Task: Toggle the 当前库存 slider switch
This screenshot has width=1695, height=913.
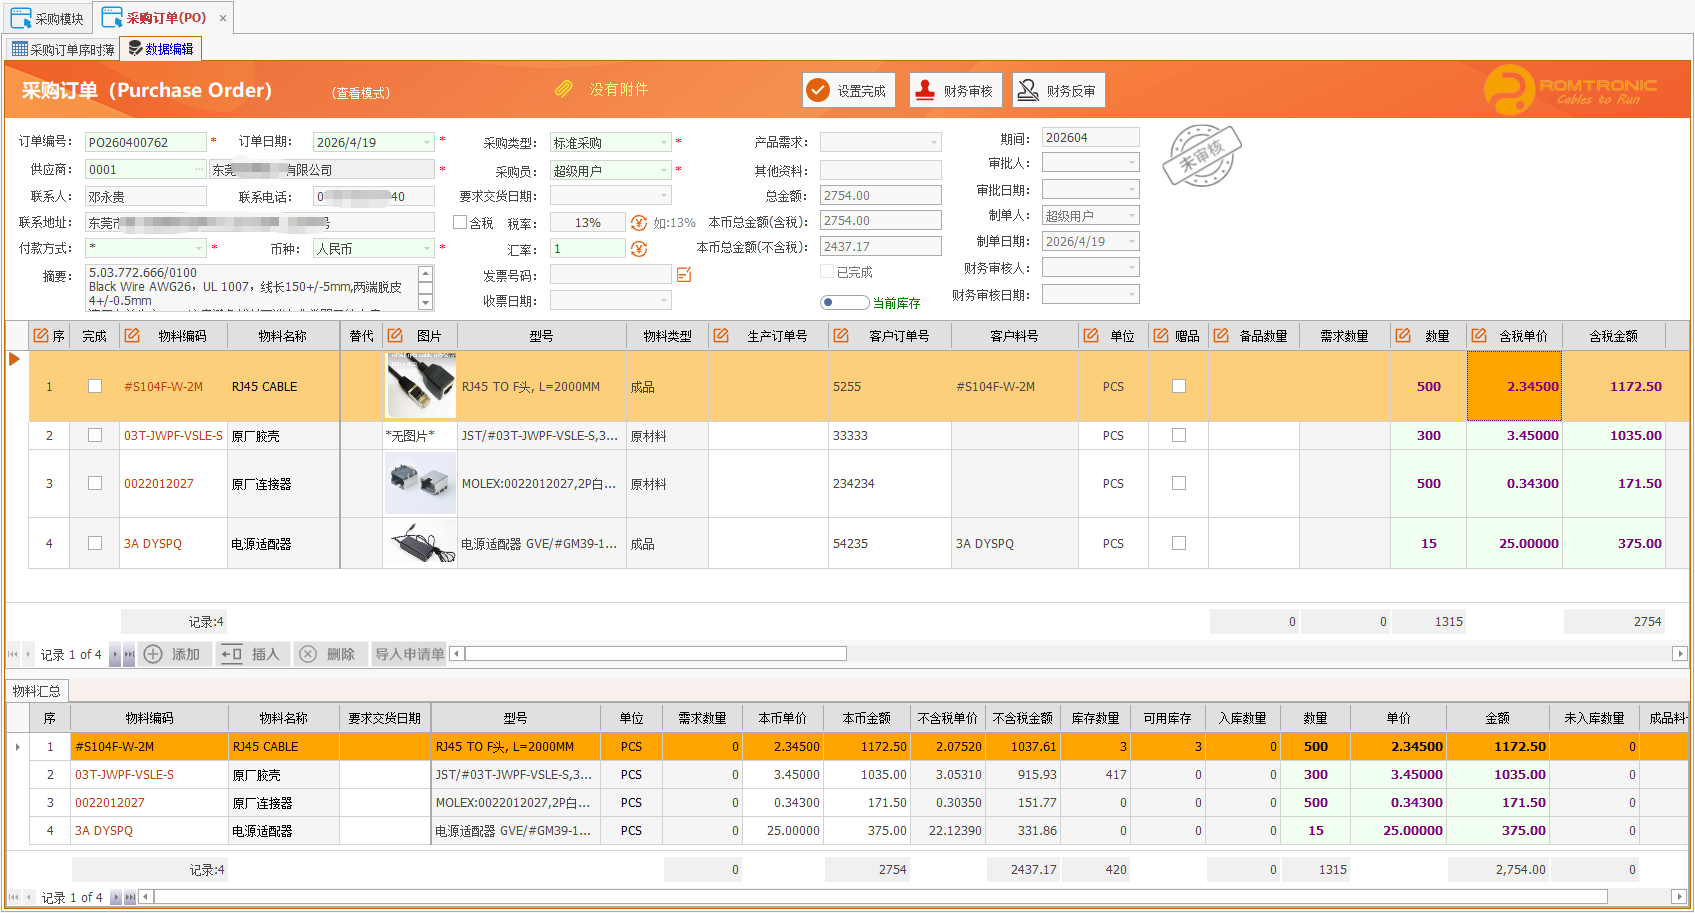Action: tap(844, 302)
